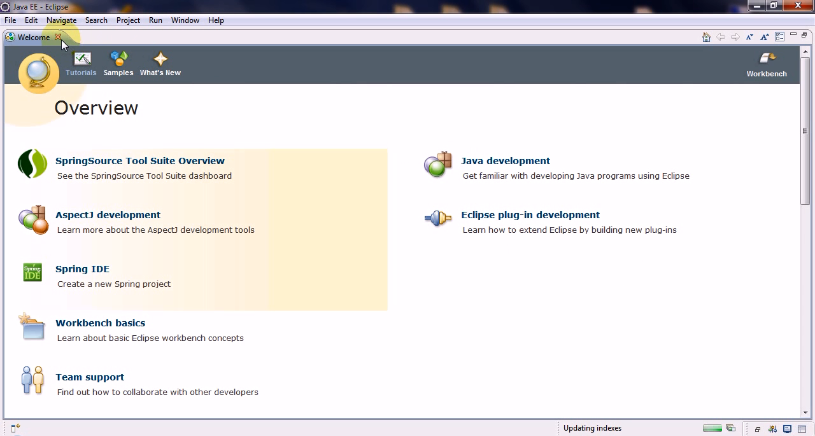Click the Team support people icon
815x436 pixels.
[32, 379]
